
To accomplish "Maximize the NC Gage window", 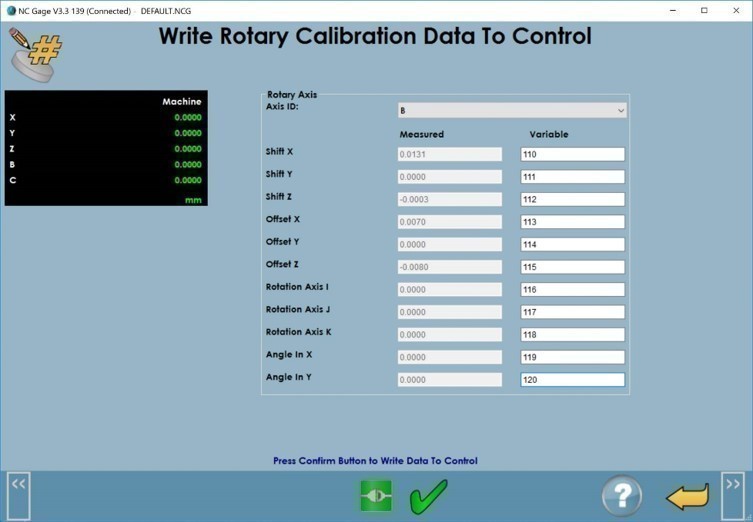I will pyautogui.click(x=704, y=11).
